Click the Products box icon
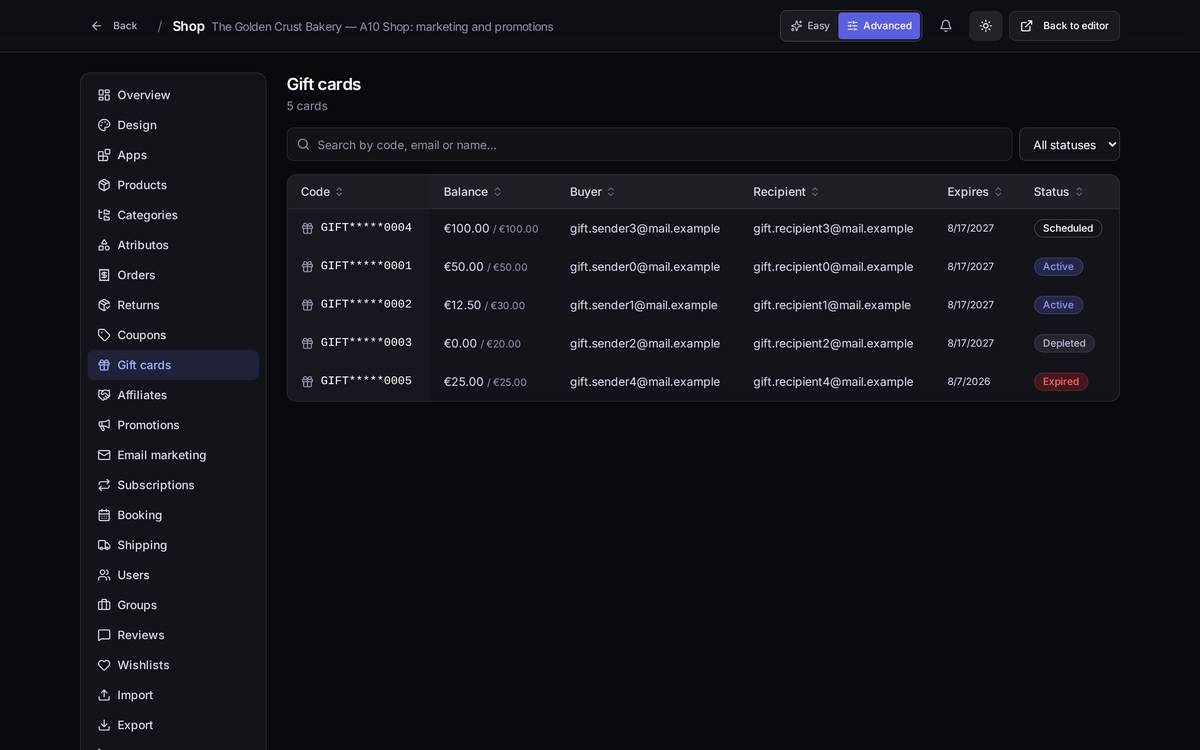 click(104, 185)
